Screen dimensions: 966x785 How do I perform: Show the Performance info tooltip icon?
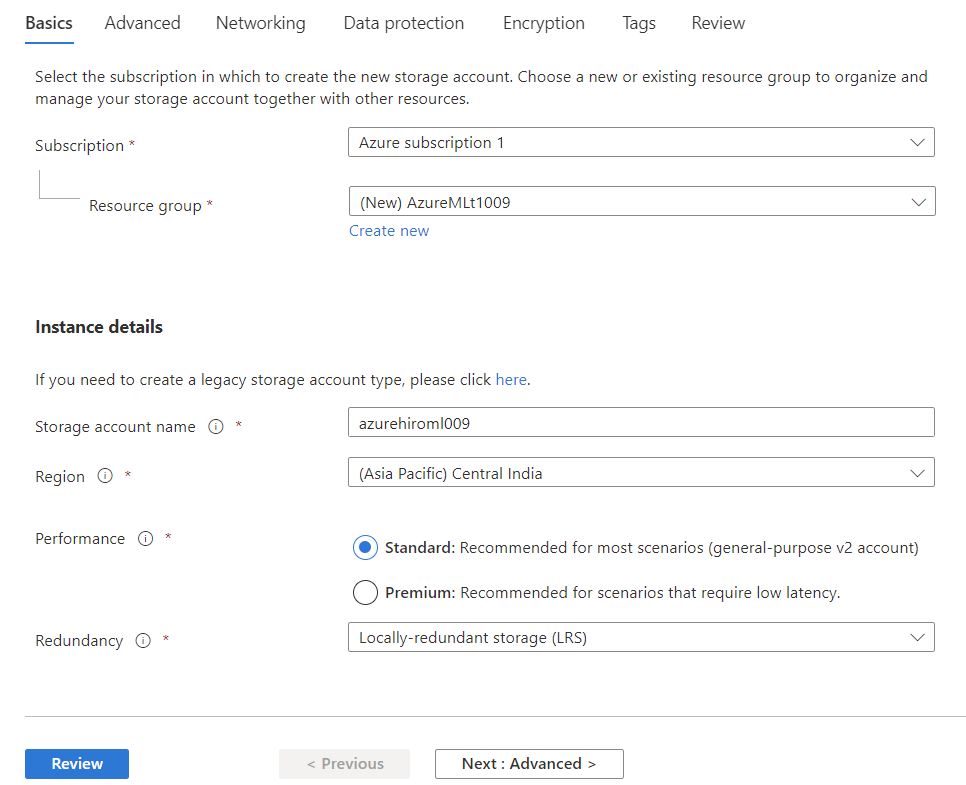pos(145,539)
